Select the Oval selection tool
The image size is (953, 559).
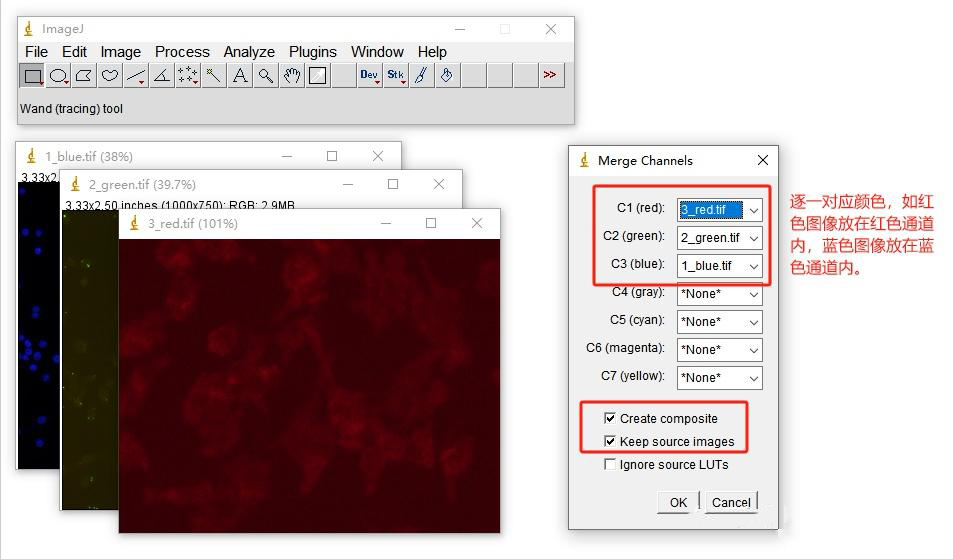coord(59,76)
